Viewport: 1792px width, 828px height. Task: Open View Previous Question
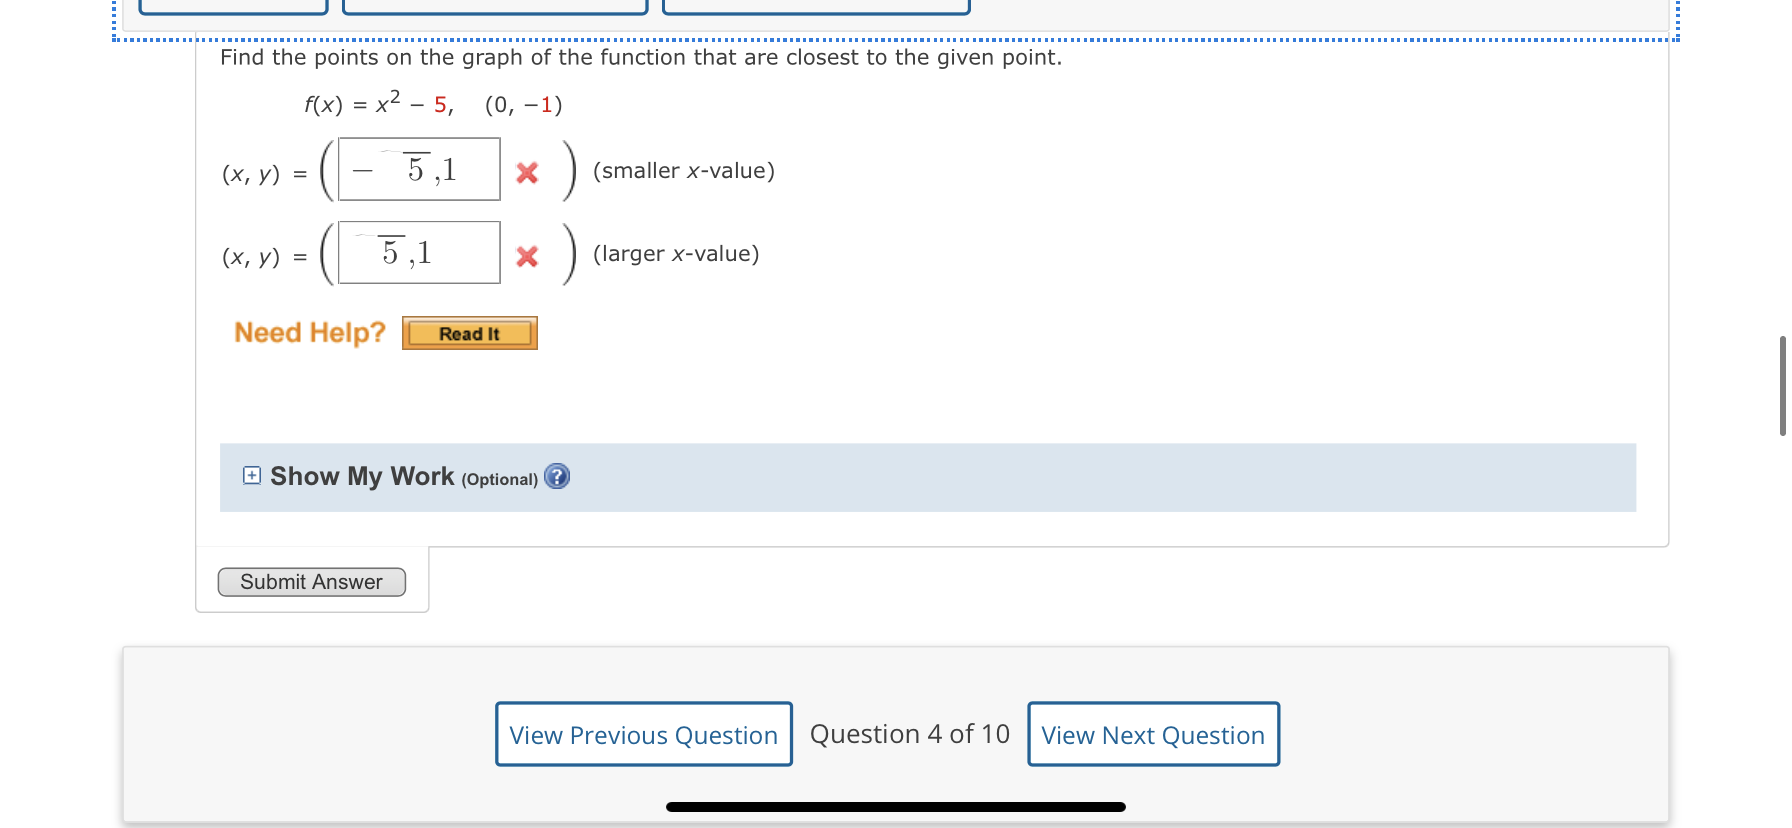(x=643, y=734)
